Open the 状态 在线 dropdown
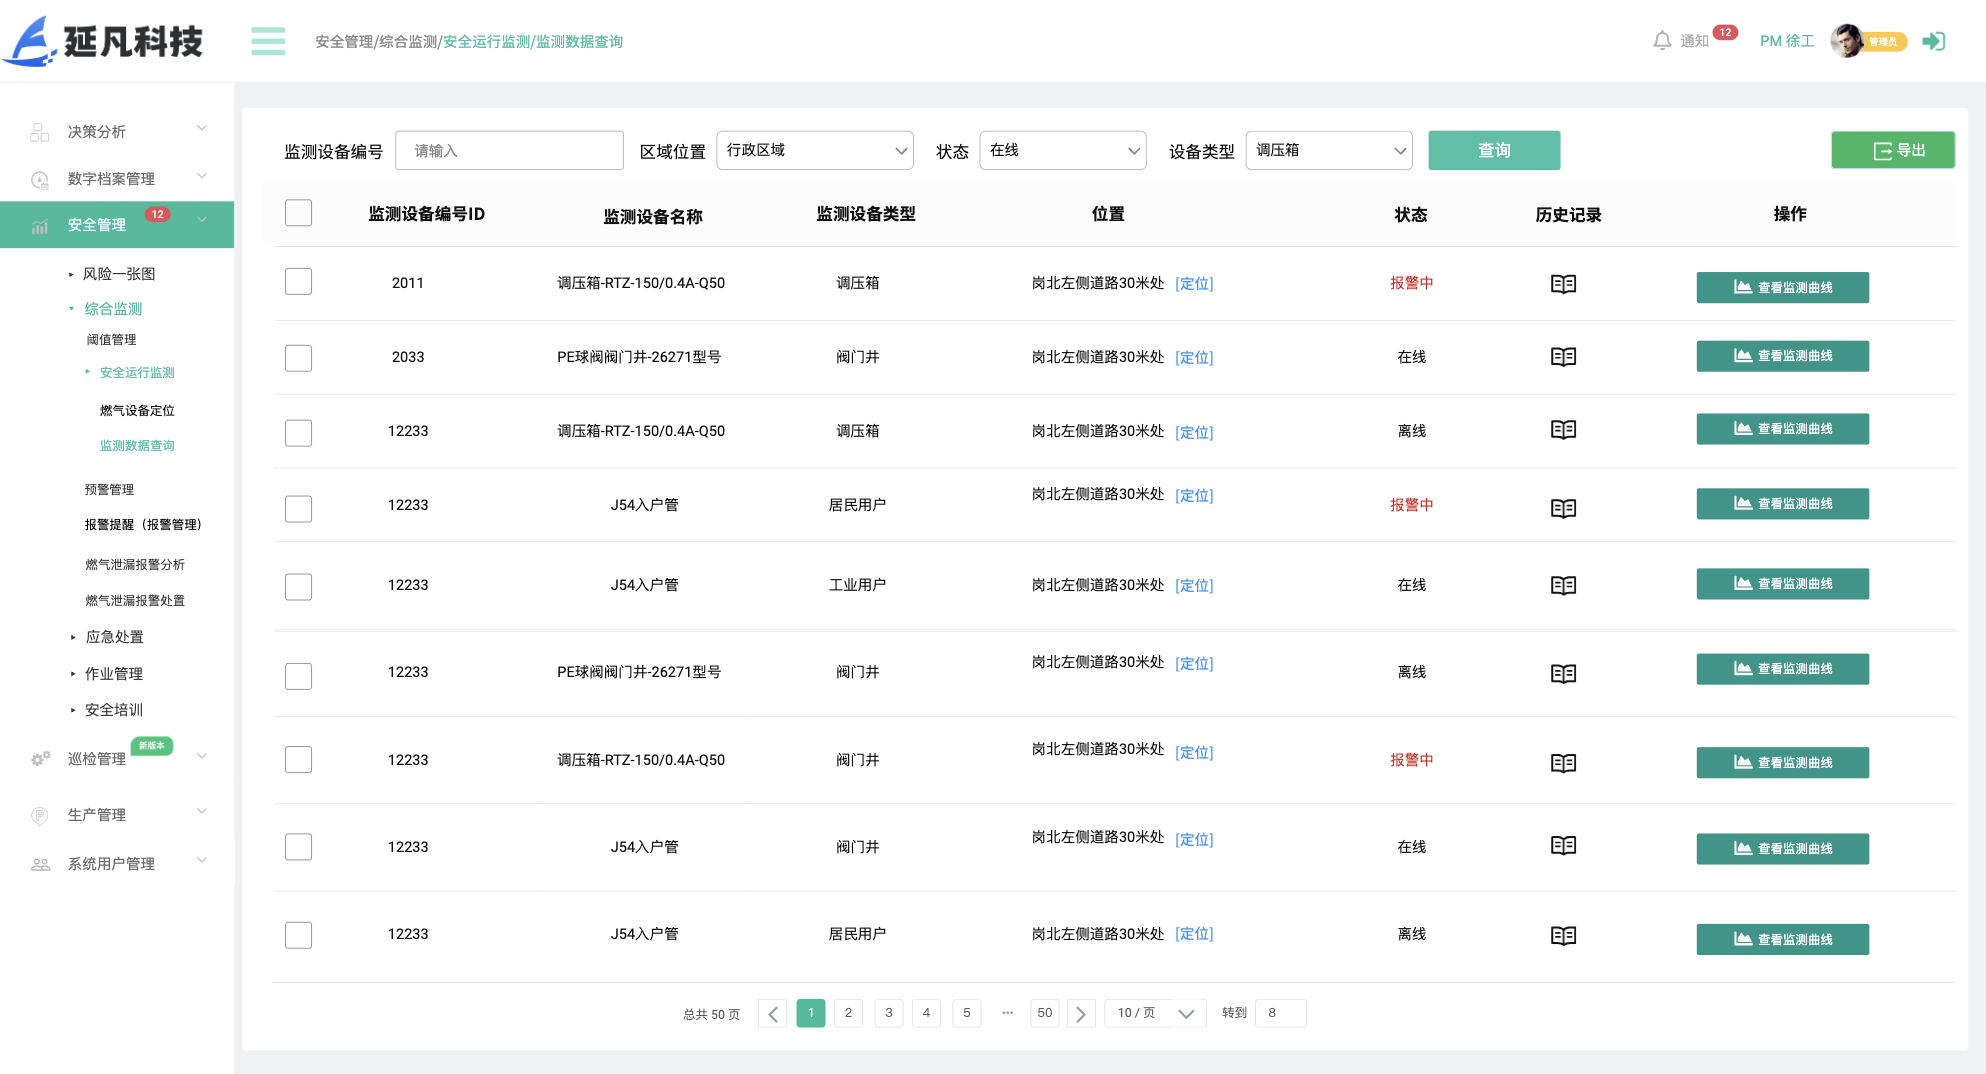The image size is (1986, 1074). pyautogui.click(x=1063, y=150)
